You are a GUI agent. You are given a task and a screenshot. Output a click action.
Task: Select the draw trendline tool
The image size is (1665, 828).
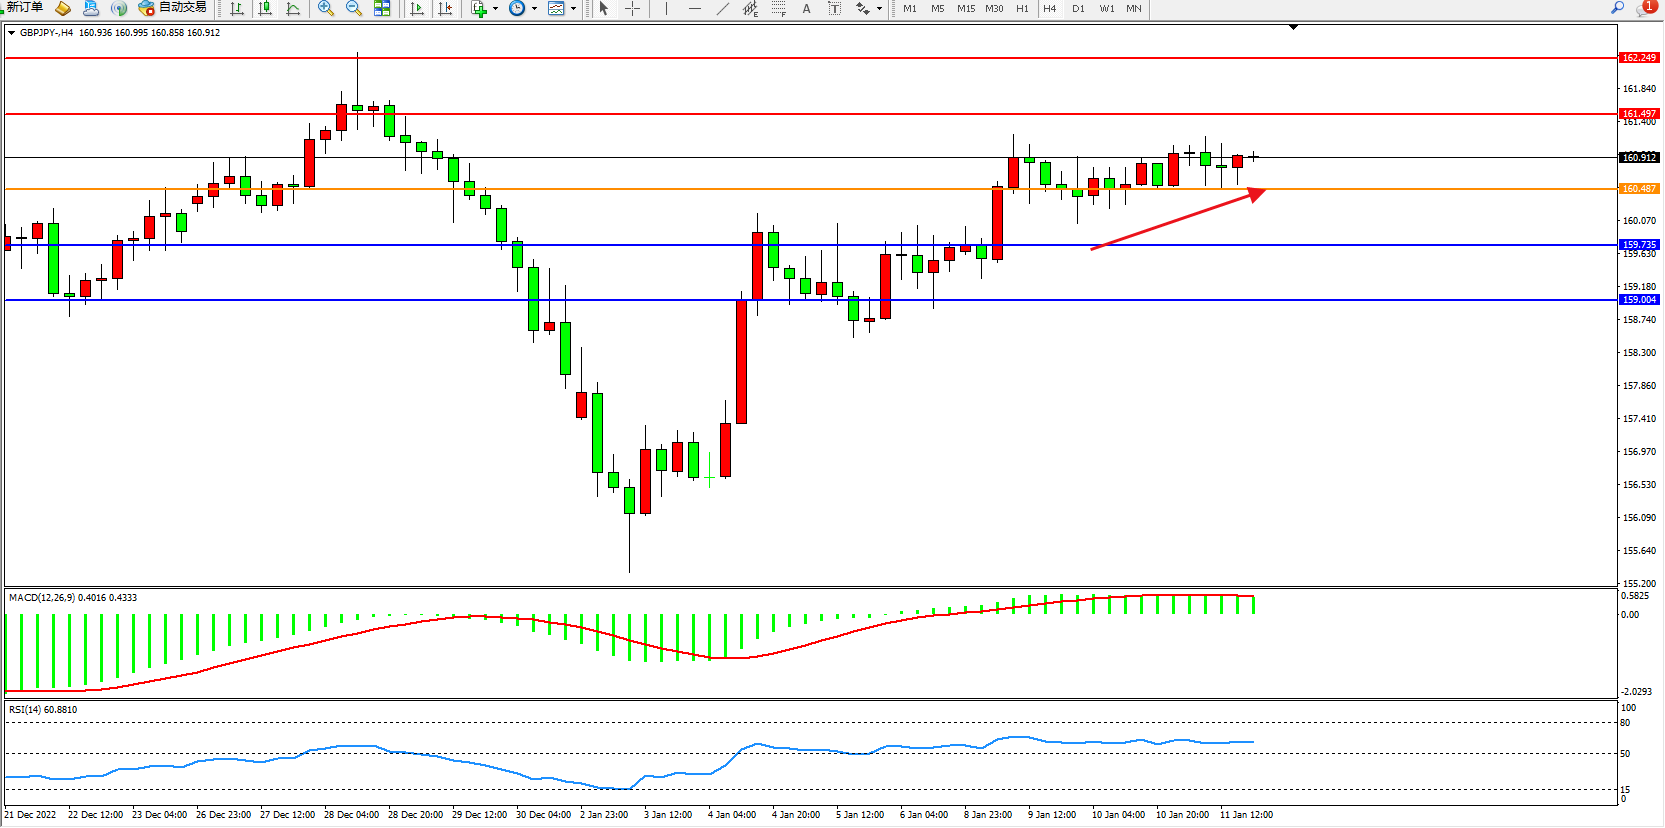coord(723,9)
